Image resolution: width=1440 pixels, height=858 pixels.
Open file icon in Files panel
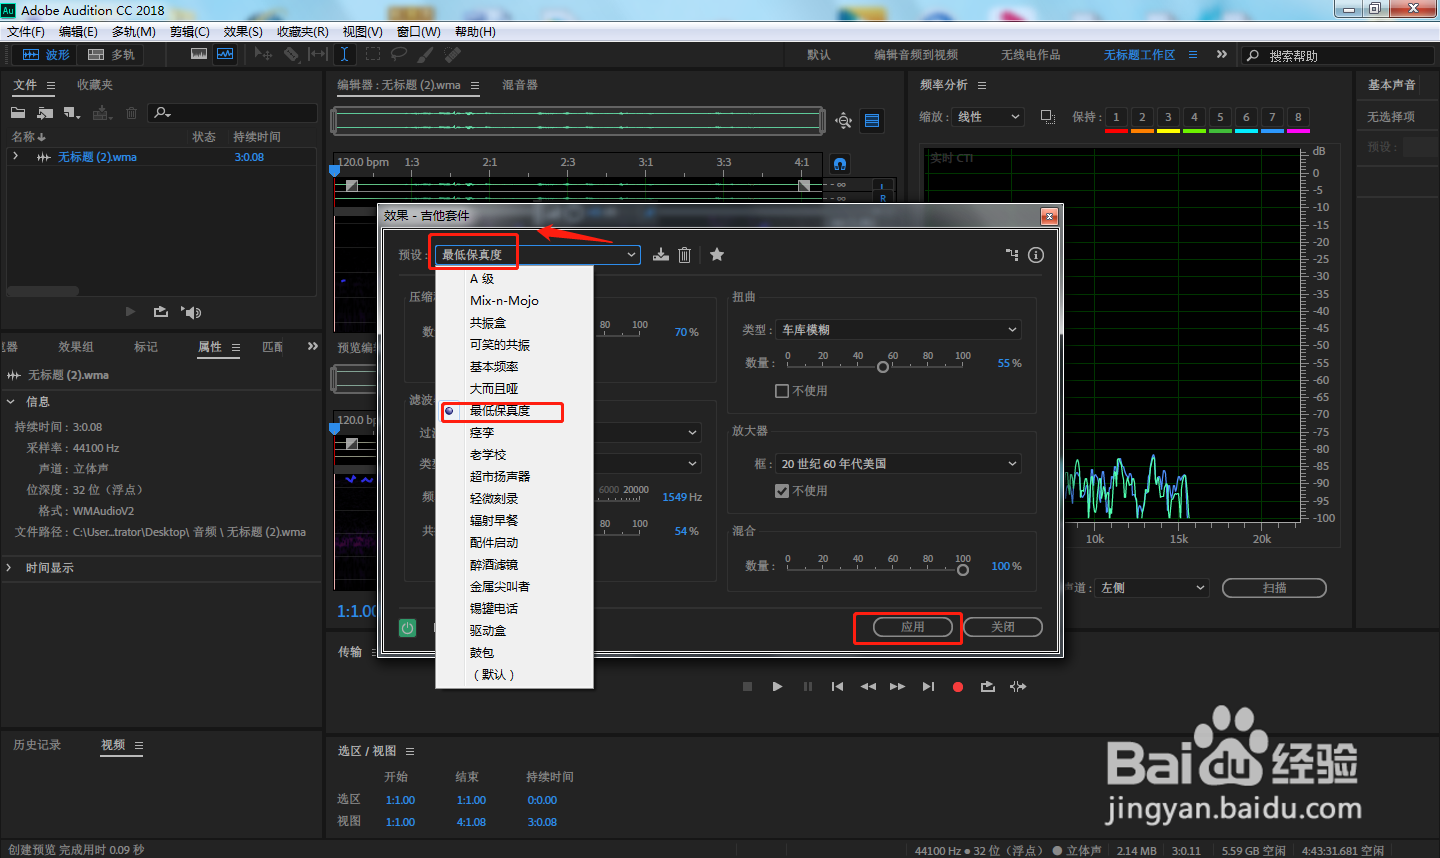point(18,113)
